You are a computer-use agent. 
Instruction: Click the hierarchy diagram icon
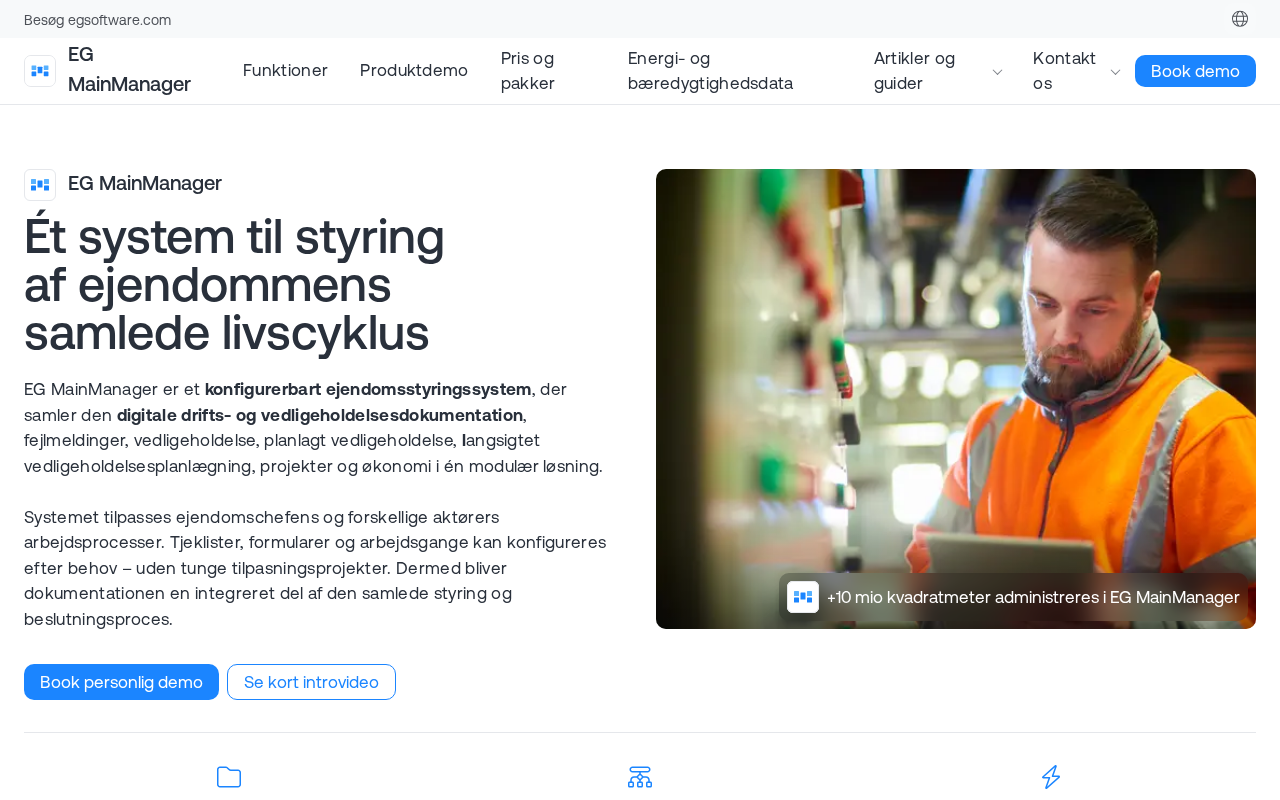(640, 777)
